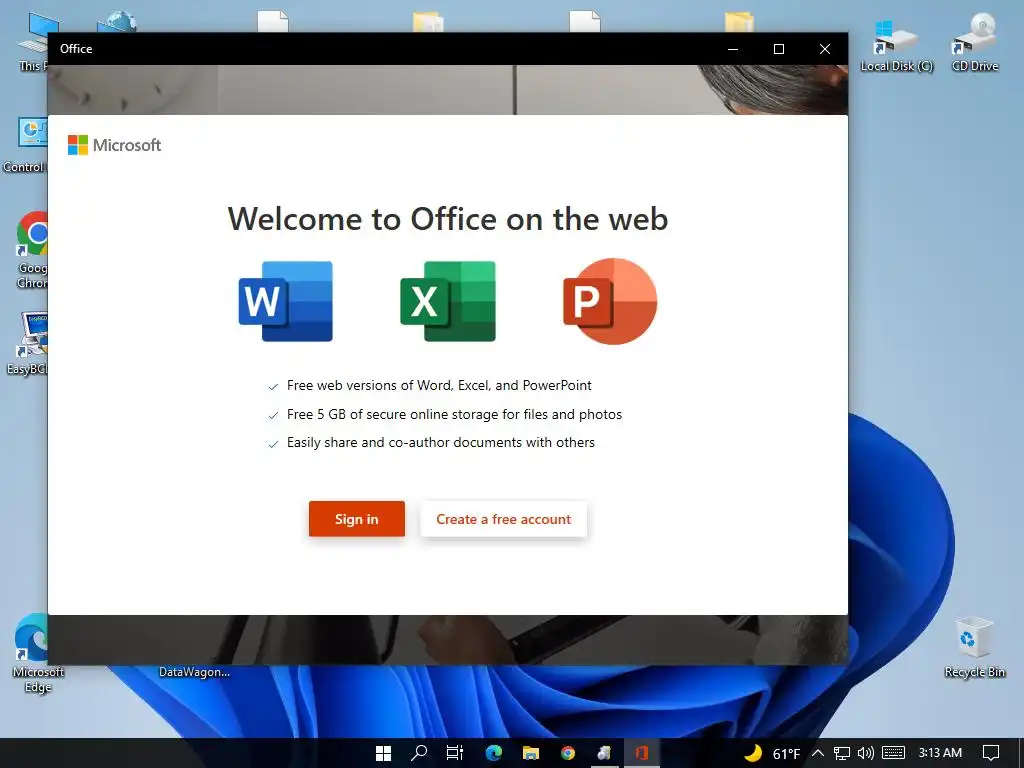Select the DataWagon desktop item label
Viewport: 1024px width, 768px height.
click(x=194, y=672)
